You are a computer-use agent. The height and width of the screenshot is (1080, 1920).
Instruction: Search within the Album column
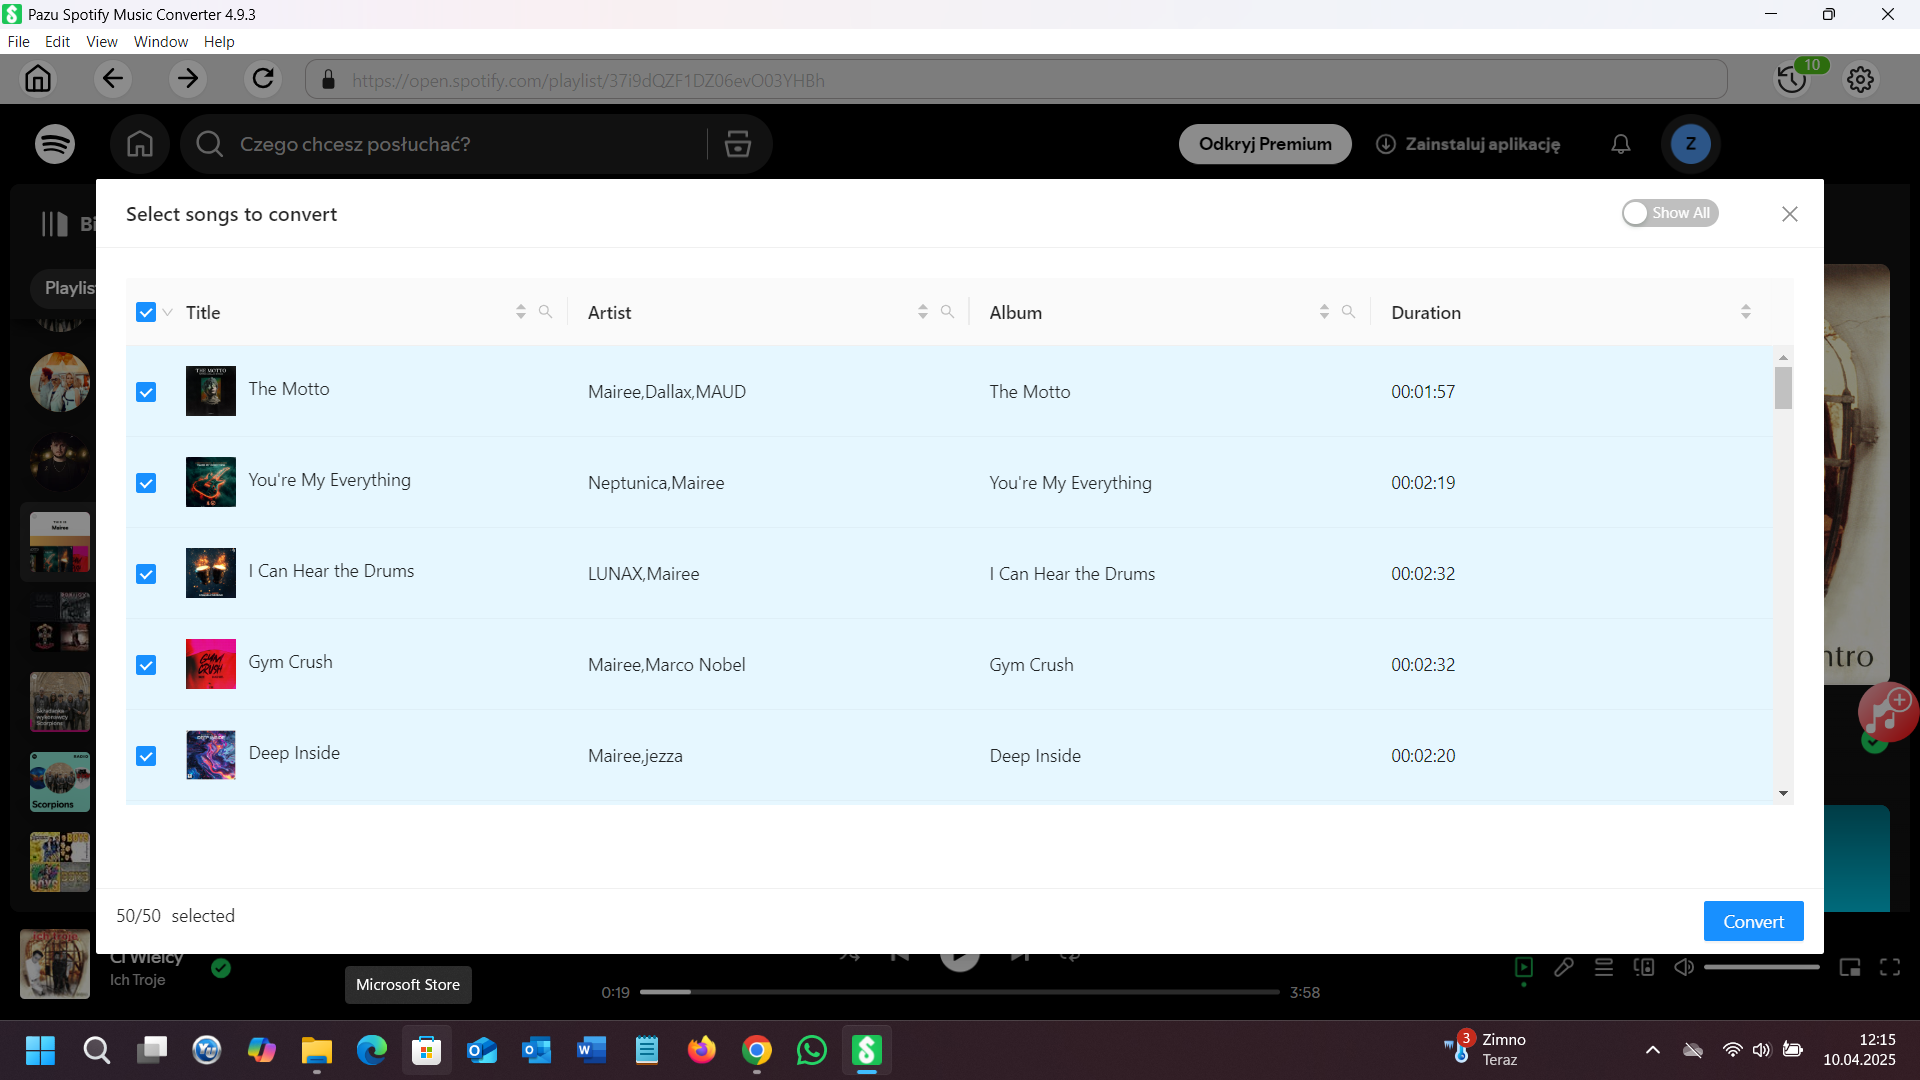(1348, 312)
